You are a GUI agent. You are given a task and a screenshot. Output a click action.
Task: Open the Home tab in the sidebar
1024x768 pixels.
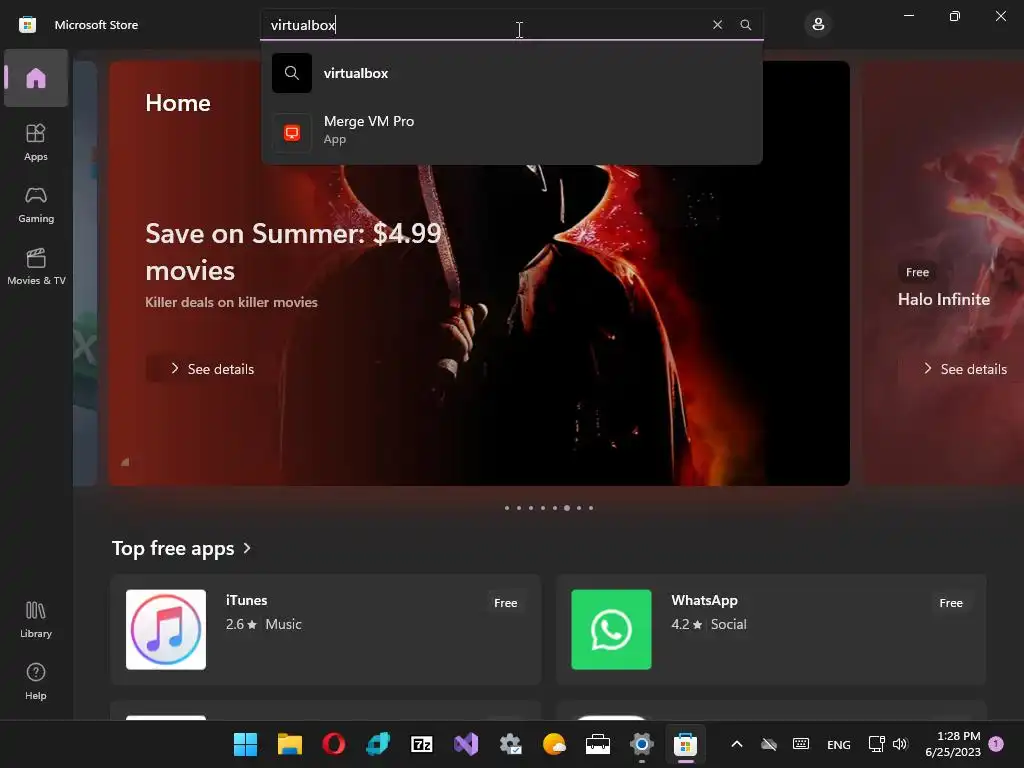click(x=36, y=78)
